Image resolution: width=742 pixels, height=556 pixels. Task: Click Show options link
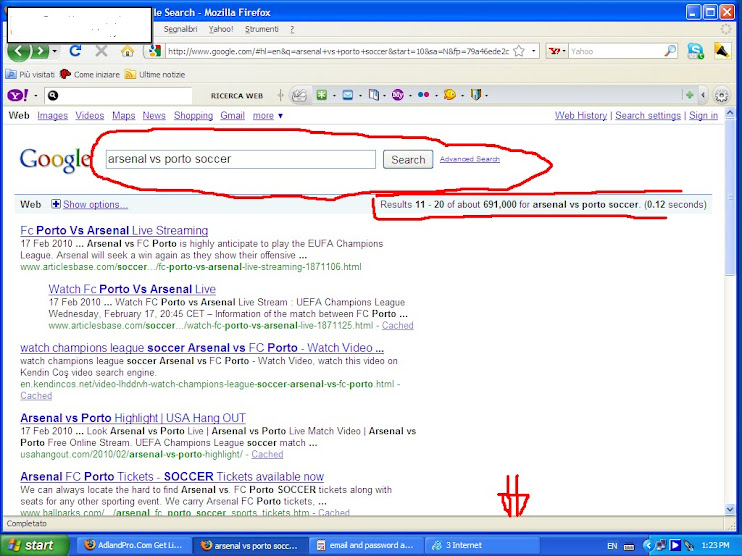coord(95,204)
